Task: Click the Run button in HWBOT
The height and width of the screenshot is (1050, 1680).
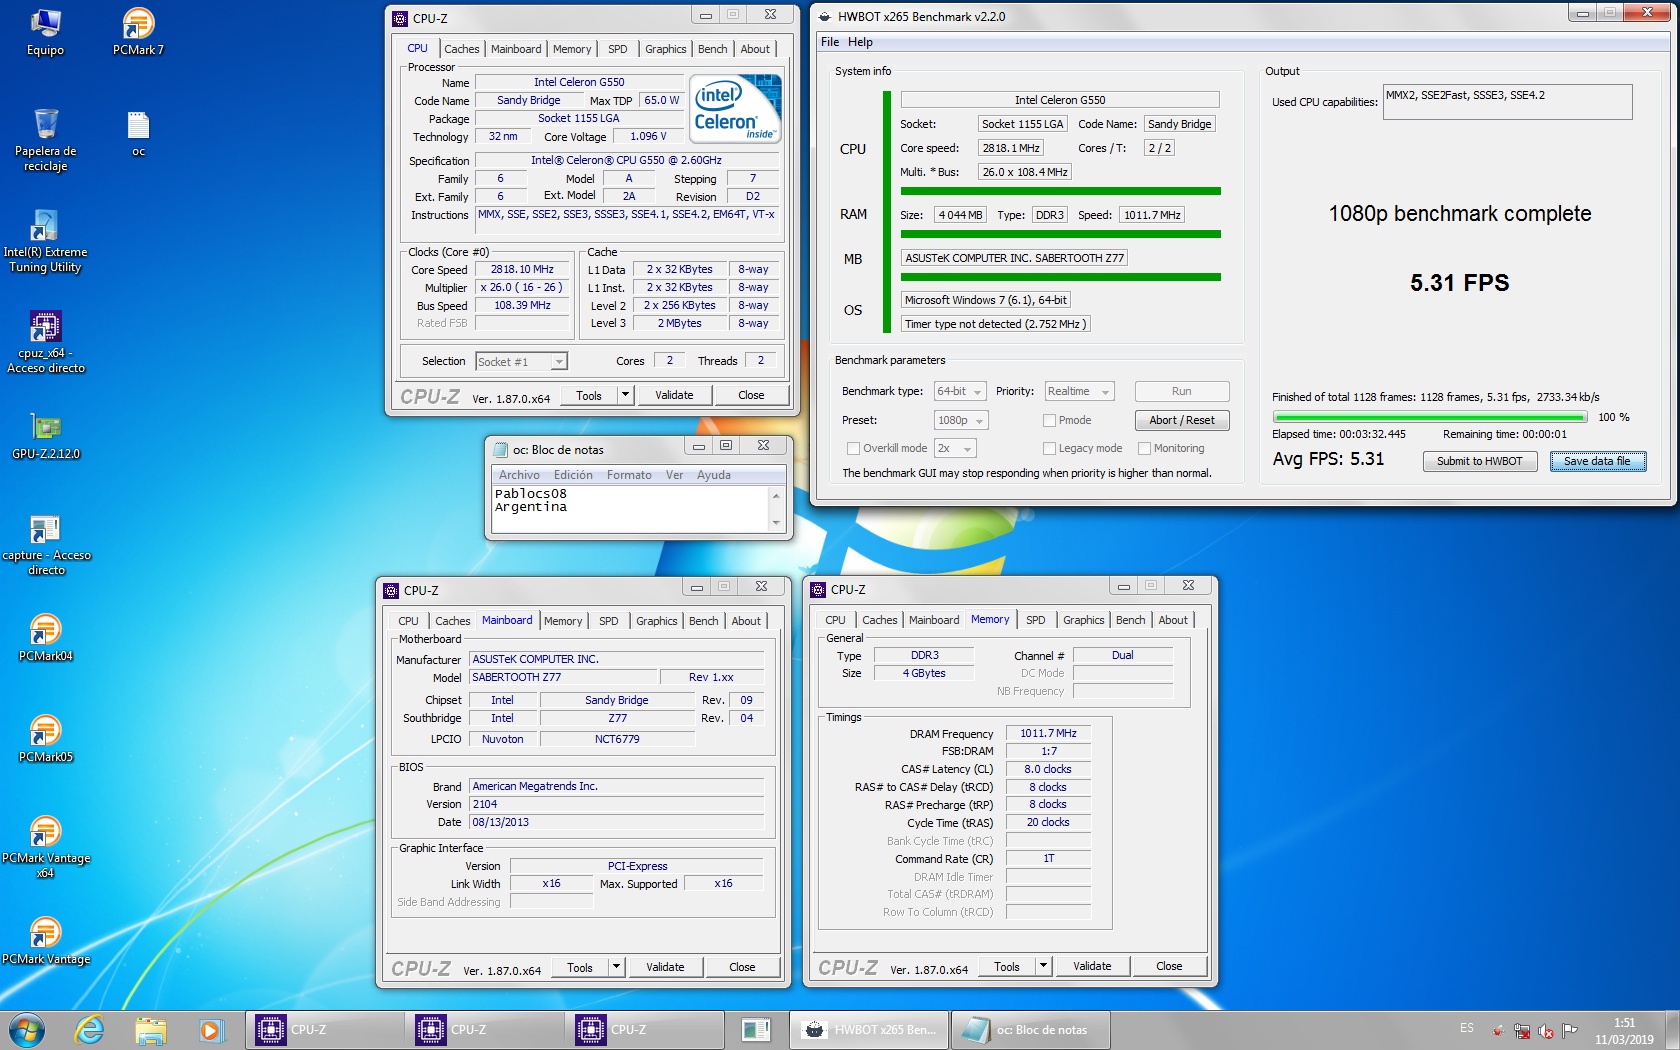Action: (x=1181, y=391)
